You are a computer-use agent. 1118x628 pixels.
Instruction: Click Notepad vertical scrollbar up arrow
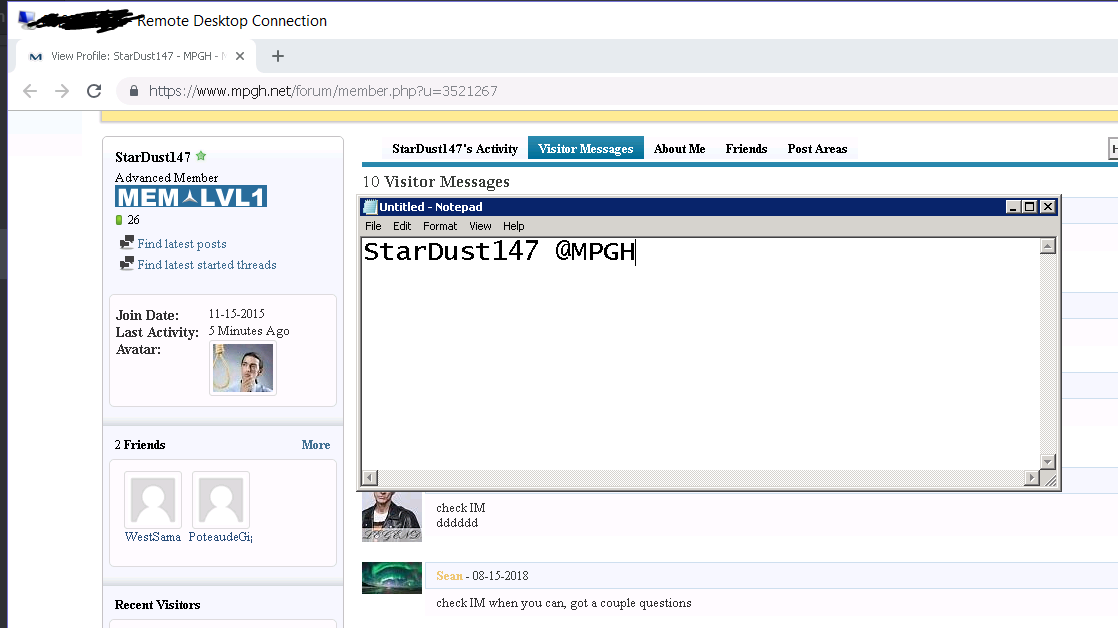tap(1047, 246)
